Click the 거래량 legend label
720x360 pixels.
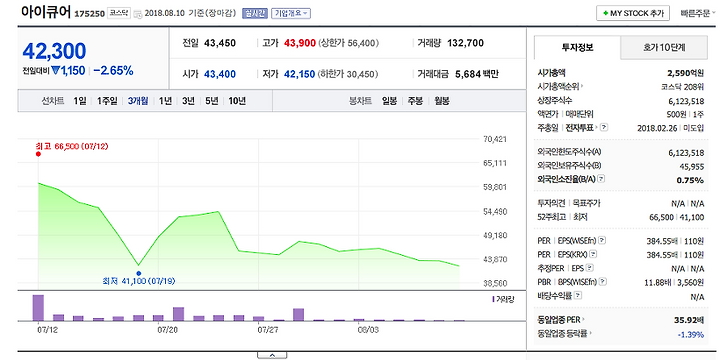(503, 299)
